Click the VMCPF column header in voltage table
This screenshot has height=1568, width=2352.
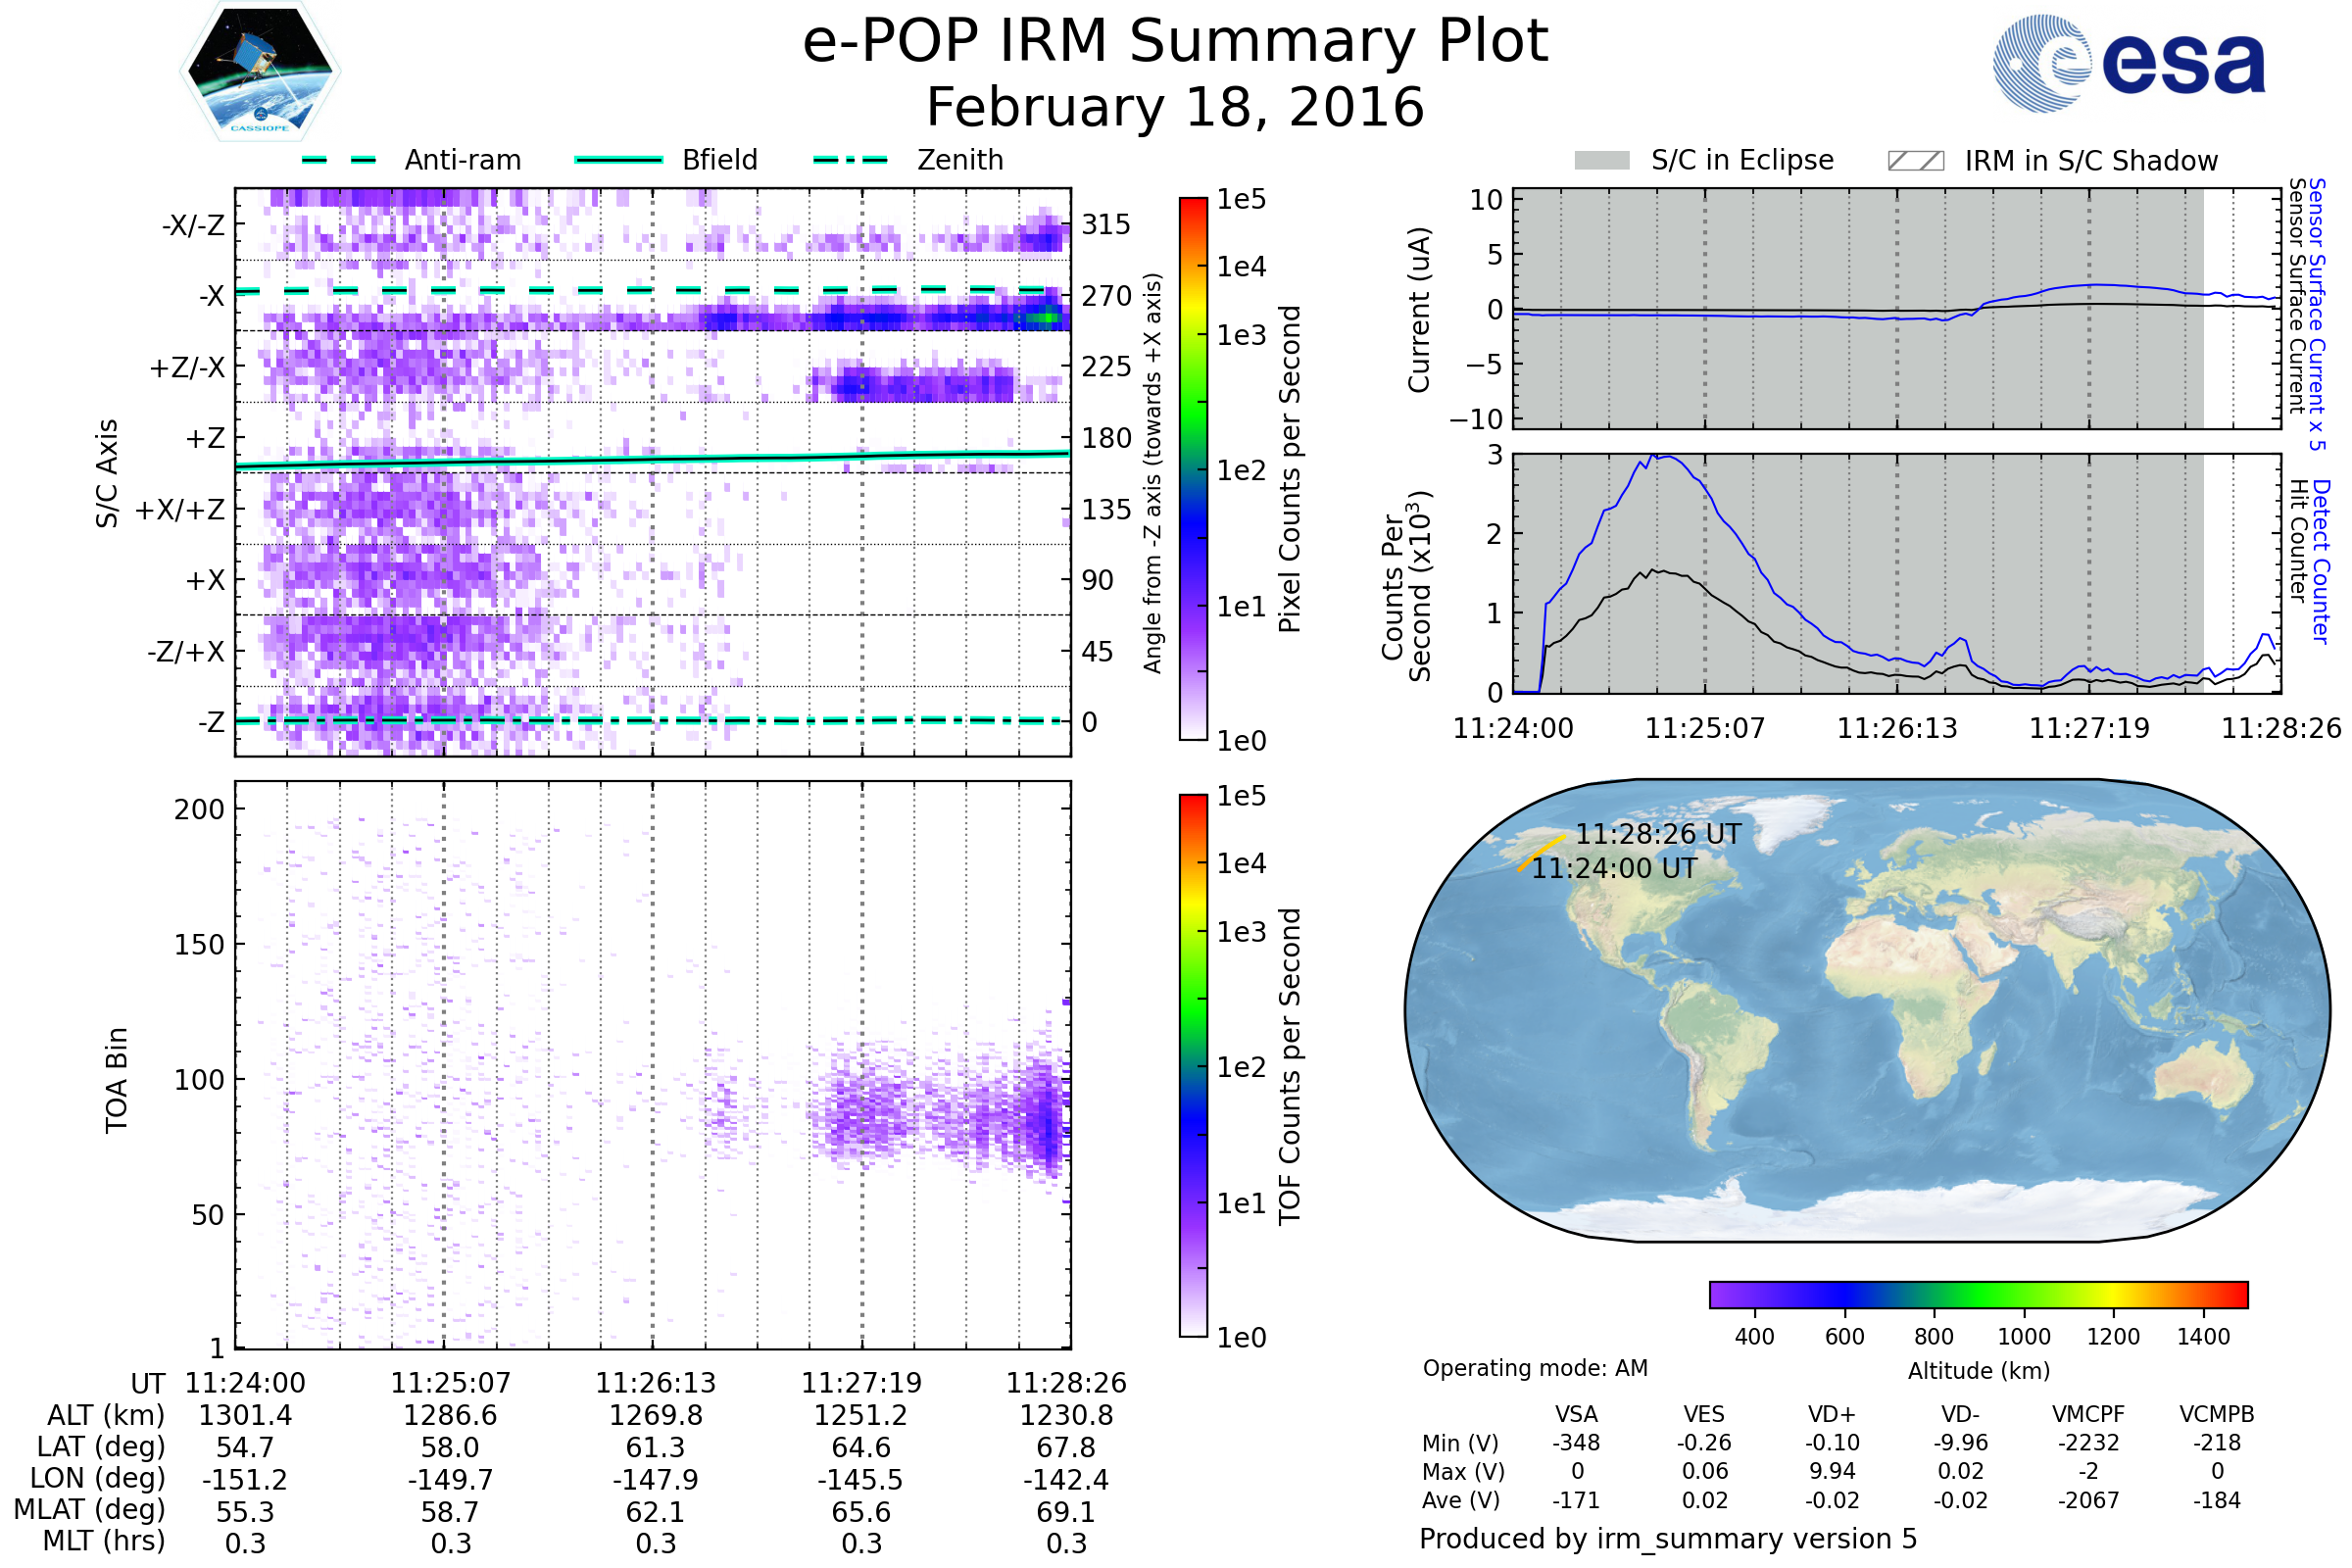click(2088, 1414)
